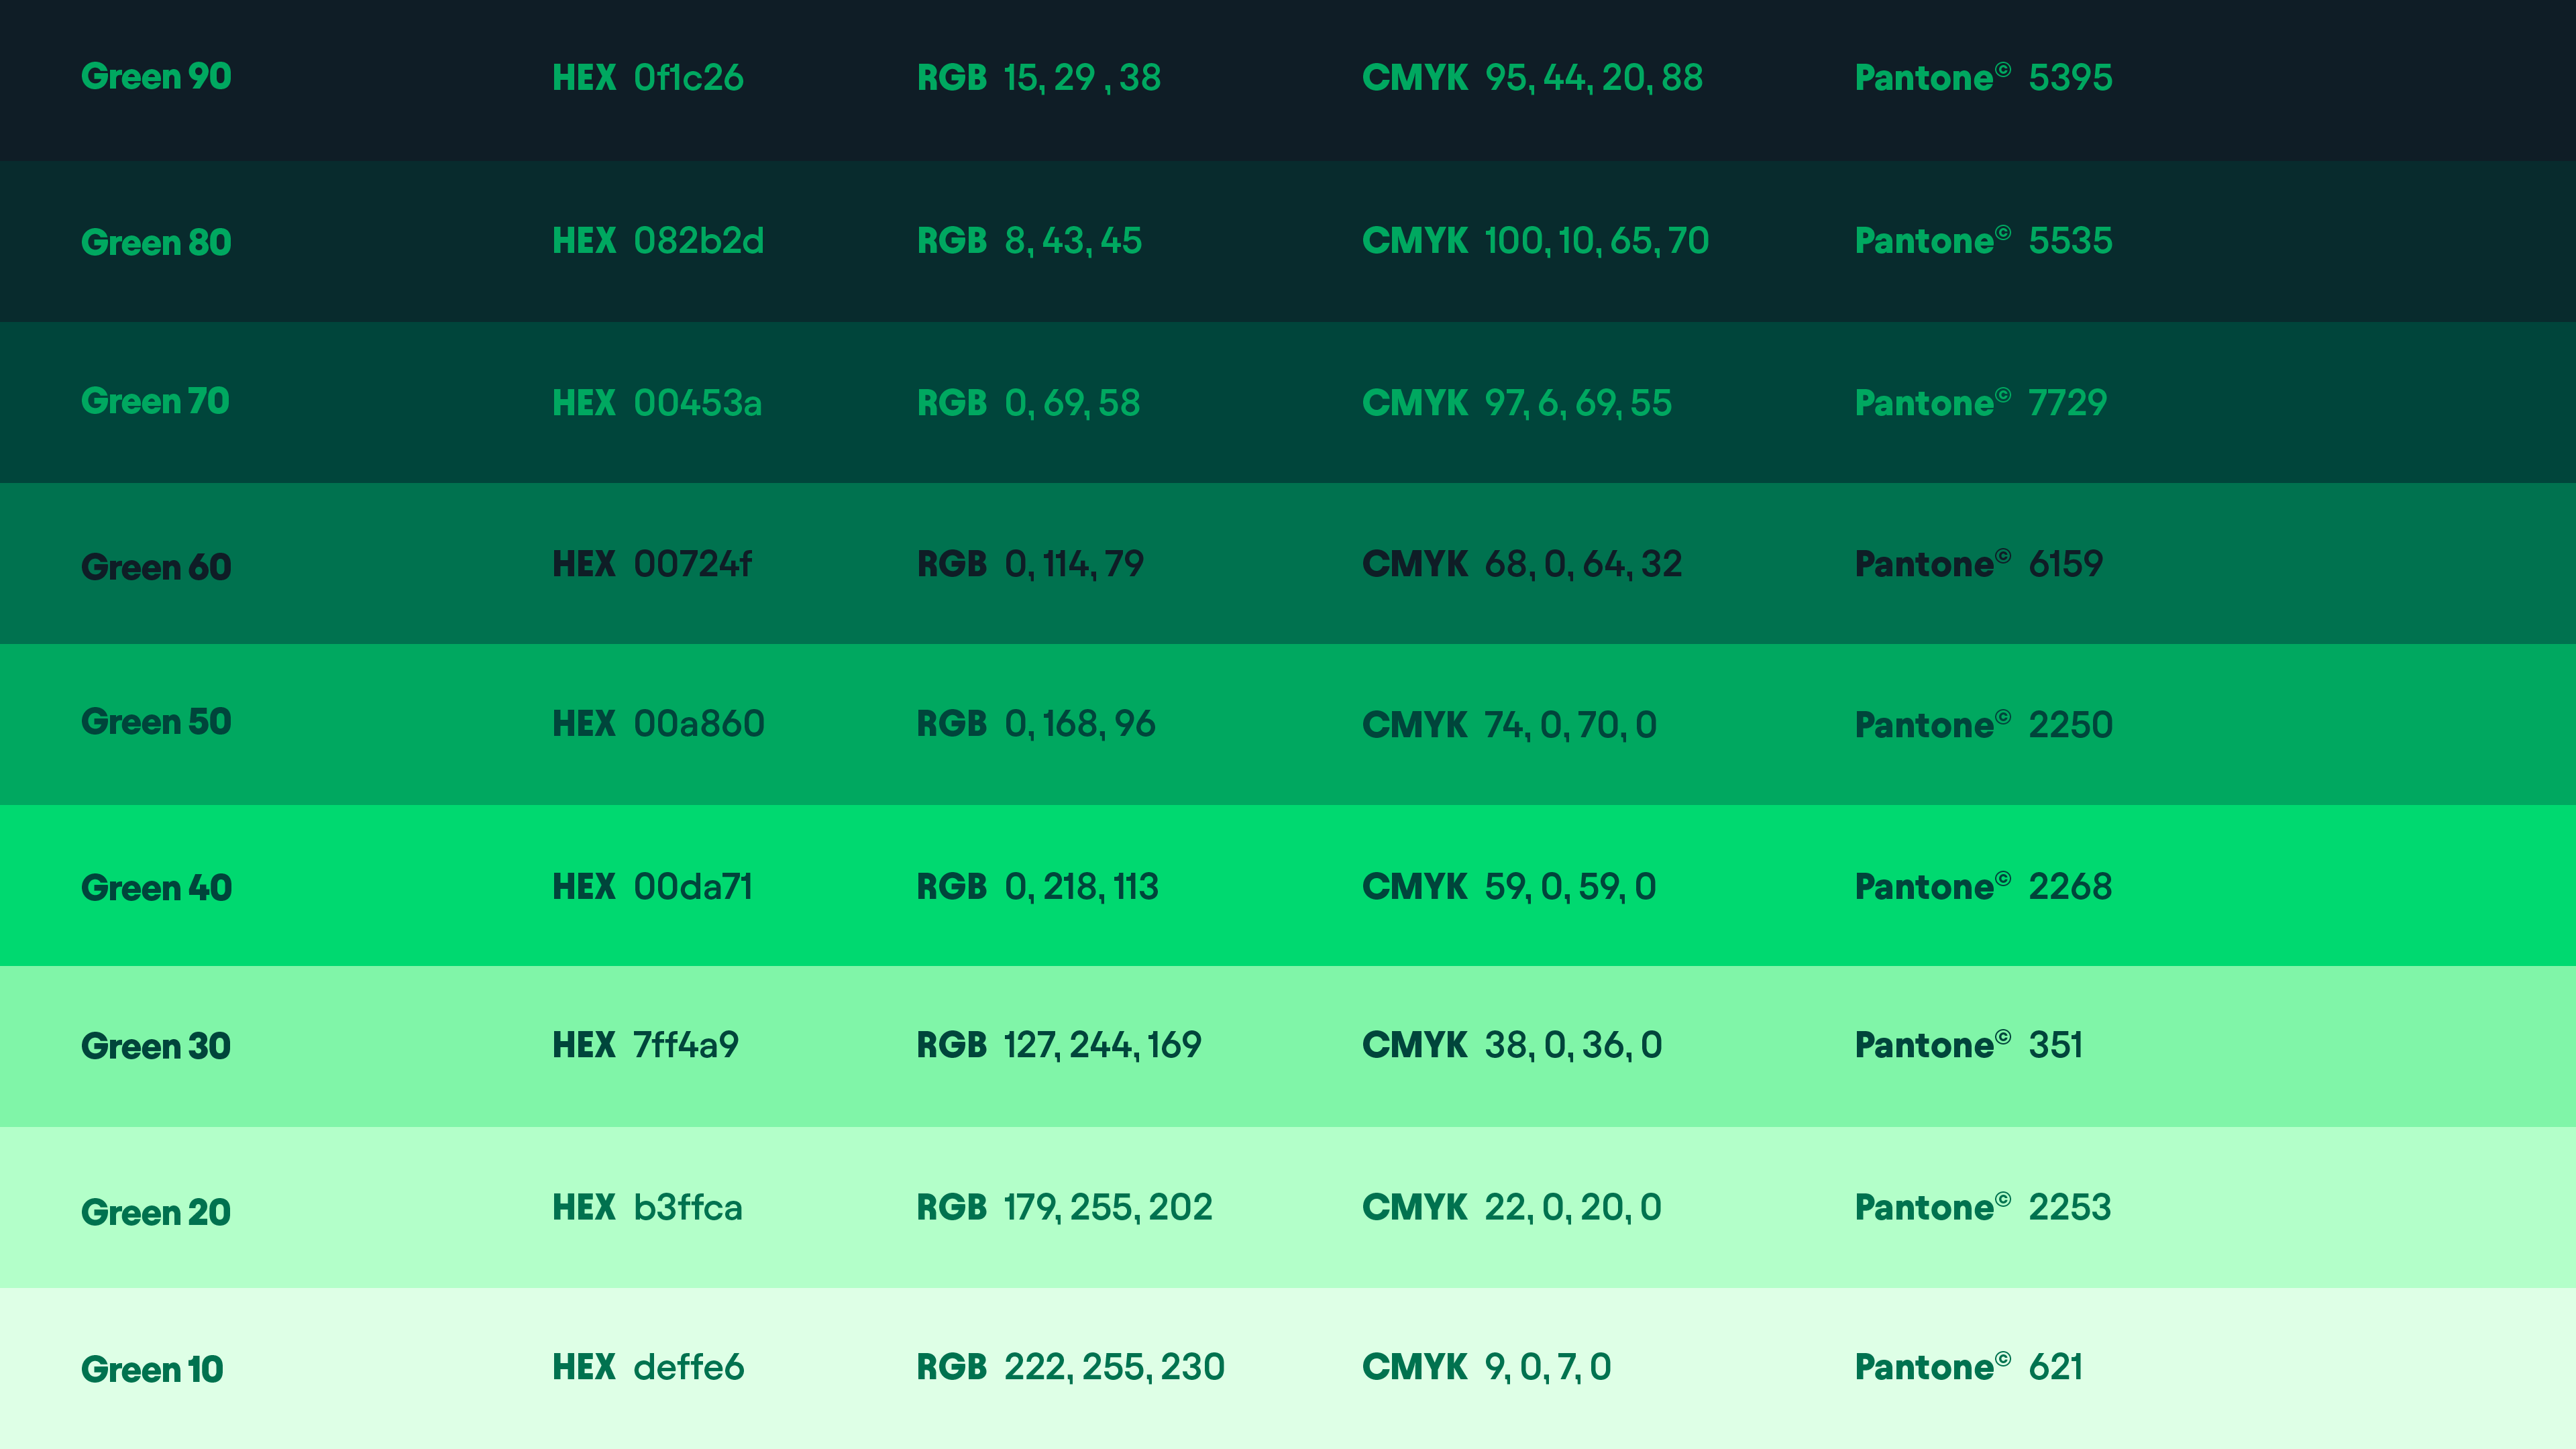Click the Green 90 label
This screenshot has height=1449, width=2576.
pyautogui.click(x=156, y=77)
